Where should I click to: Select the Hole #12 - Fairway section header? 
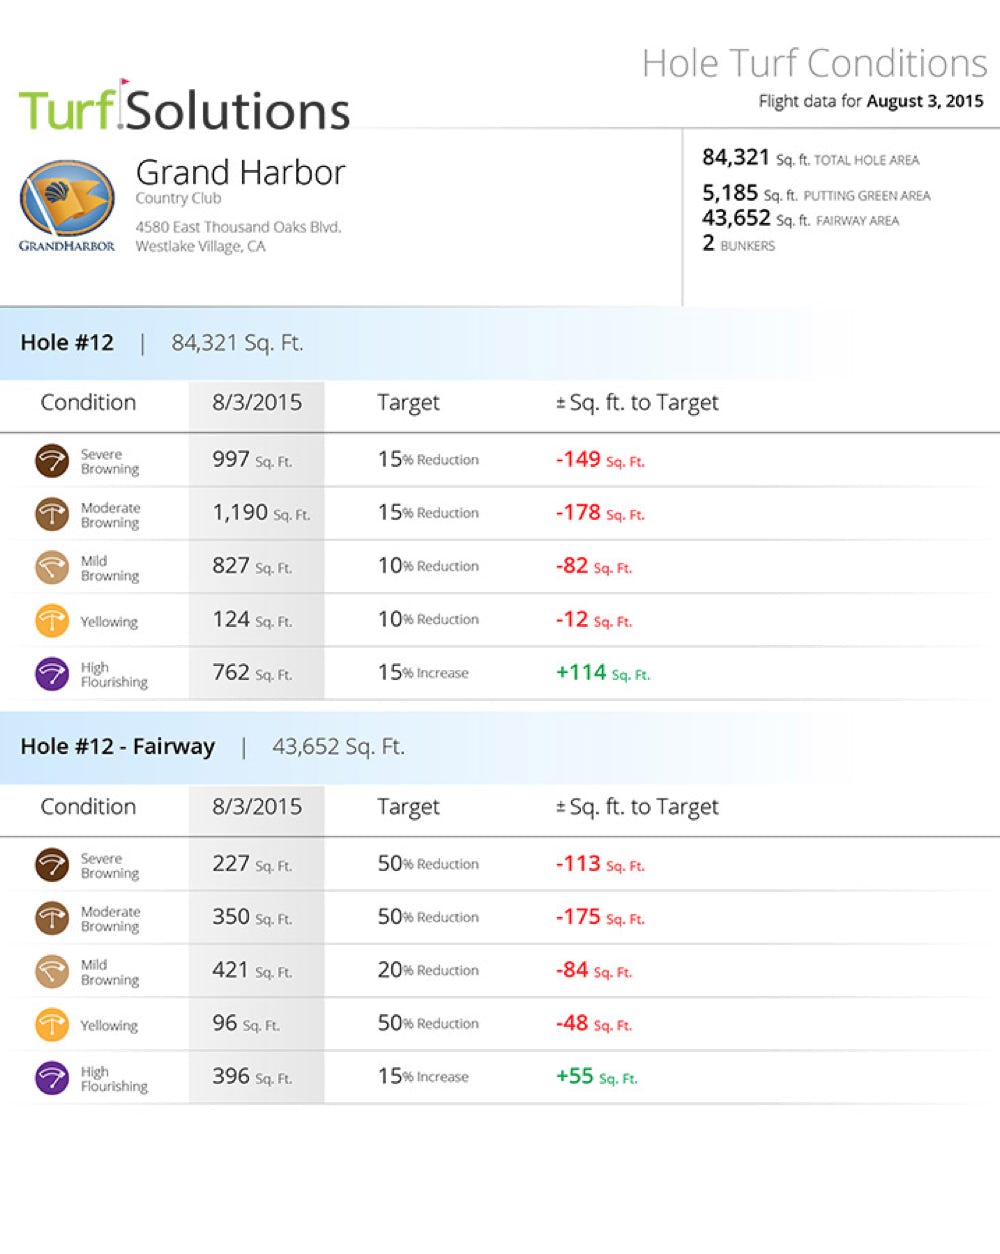click(x=118, y=747)
